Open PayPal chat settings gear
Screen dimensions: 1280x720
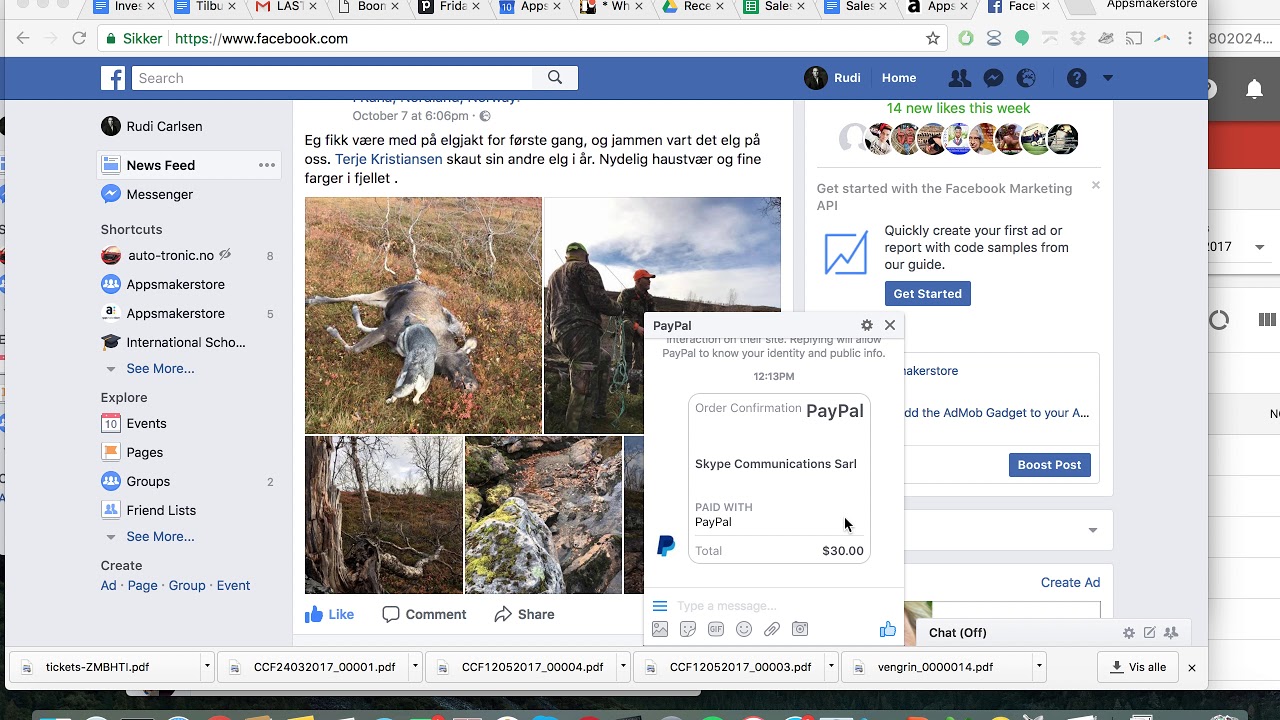[x=867, y=325]
